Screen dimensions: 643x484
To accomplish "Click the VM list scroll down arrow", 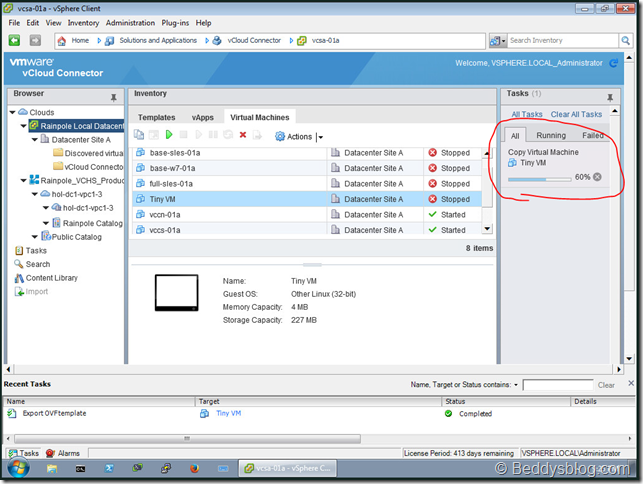I will pyautogui.click(x=487, y=229).
